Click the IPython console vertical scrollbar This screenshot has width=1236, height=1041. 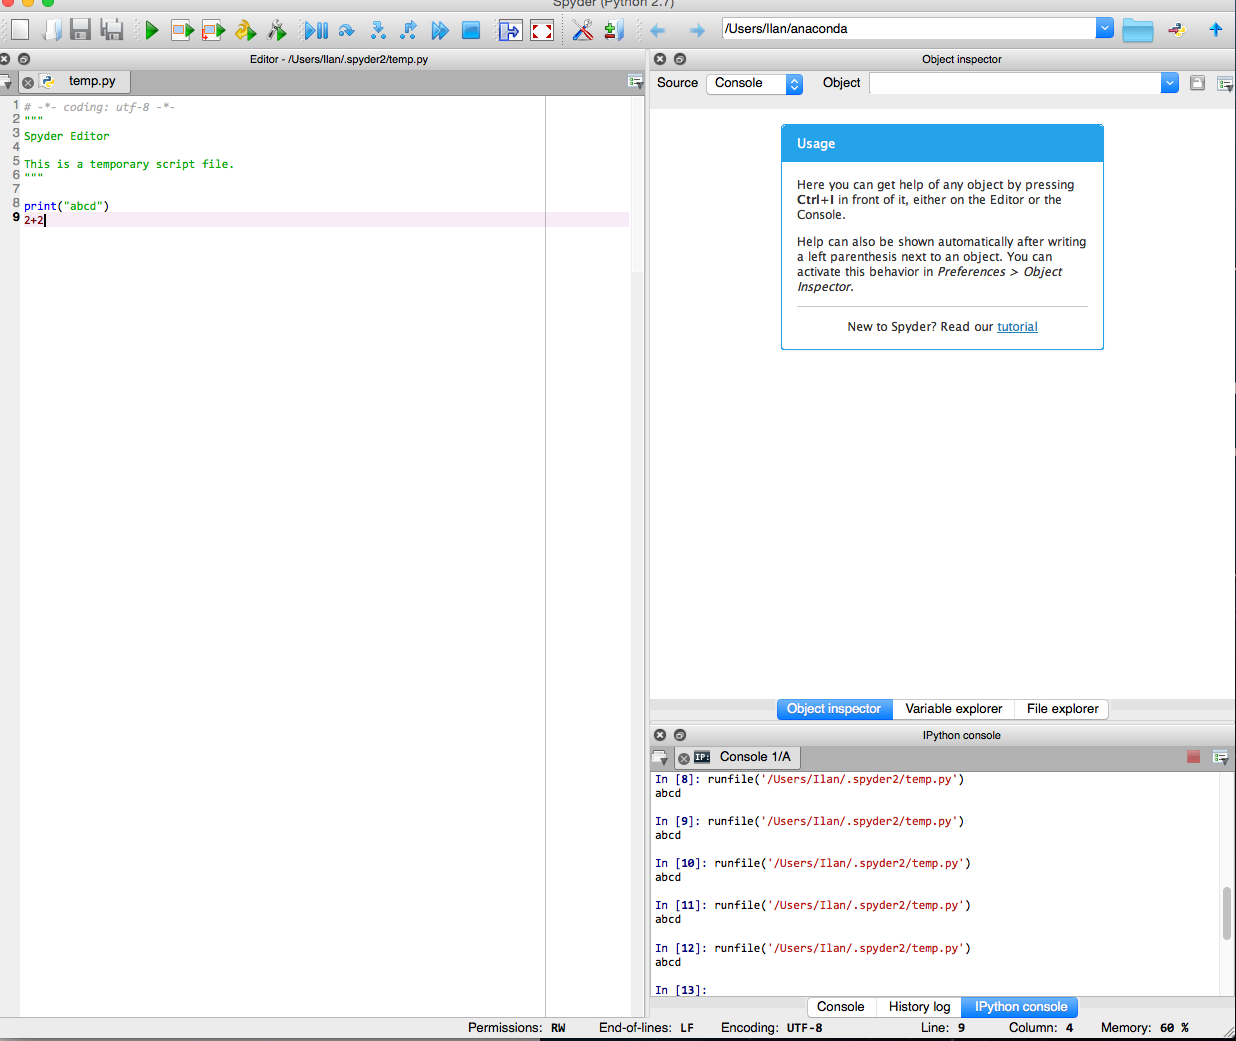coord(1227,913)
